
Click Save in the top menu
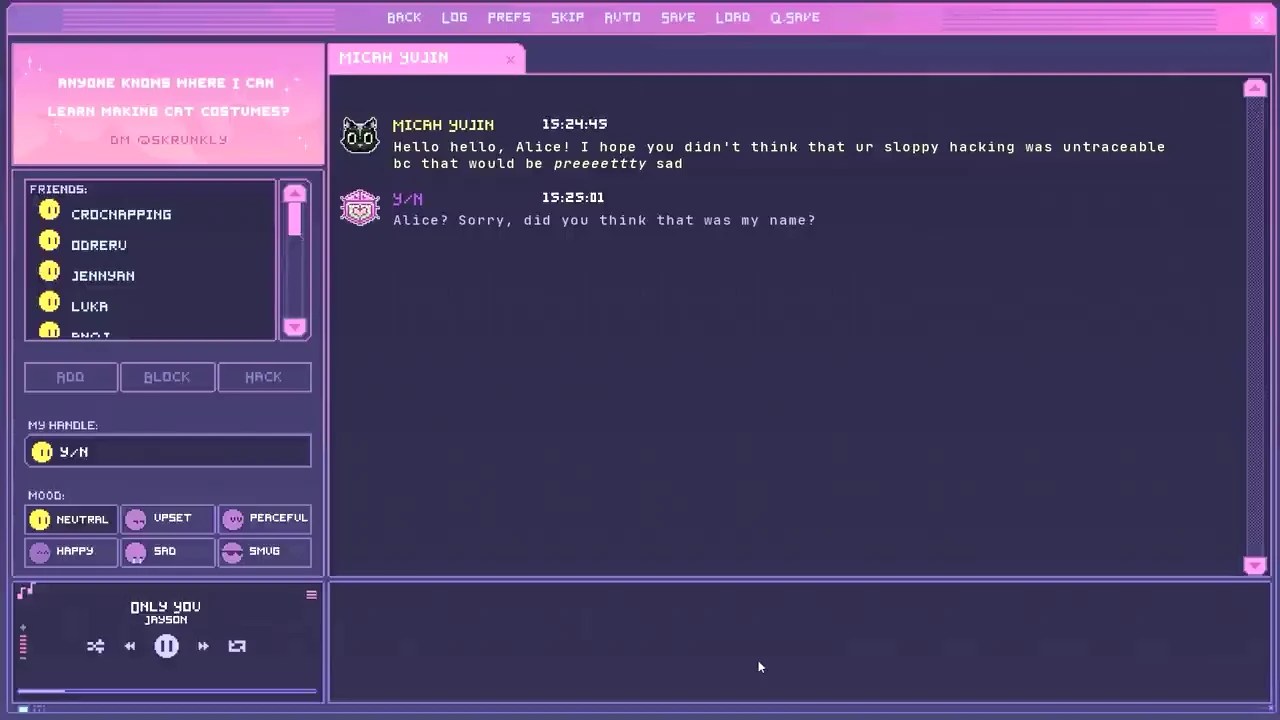click(x=678, y=17)
